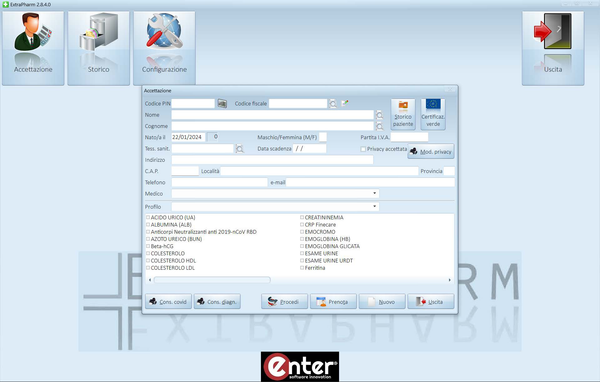Open the Certificaz. verde icon button
This screenshot has width=600, height=382.
coord(433,114)
